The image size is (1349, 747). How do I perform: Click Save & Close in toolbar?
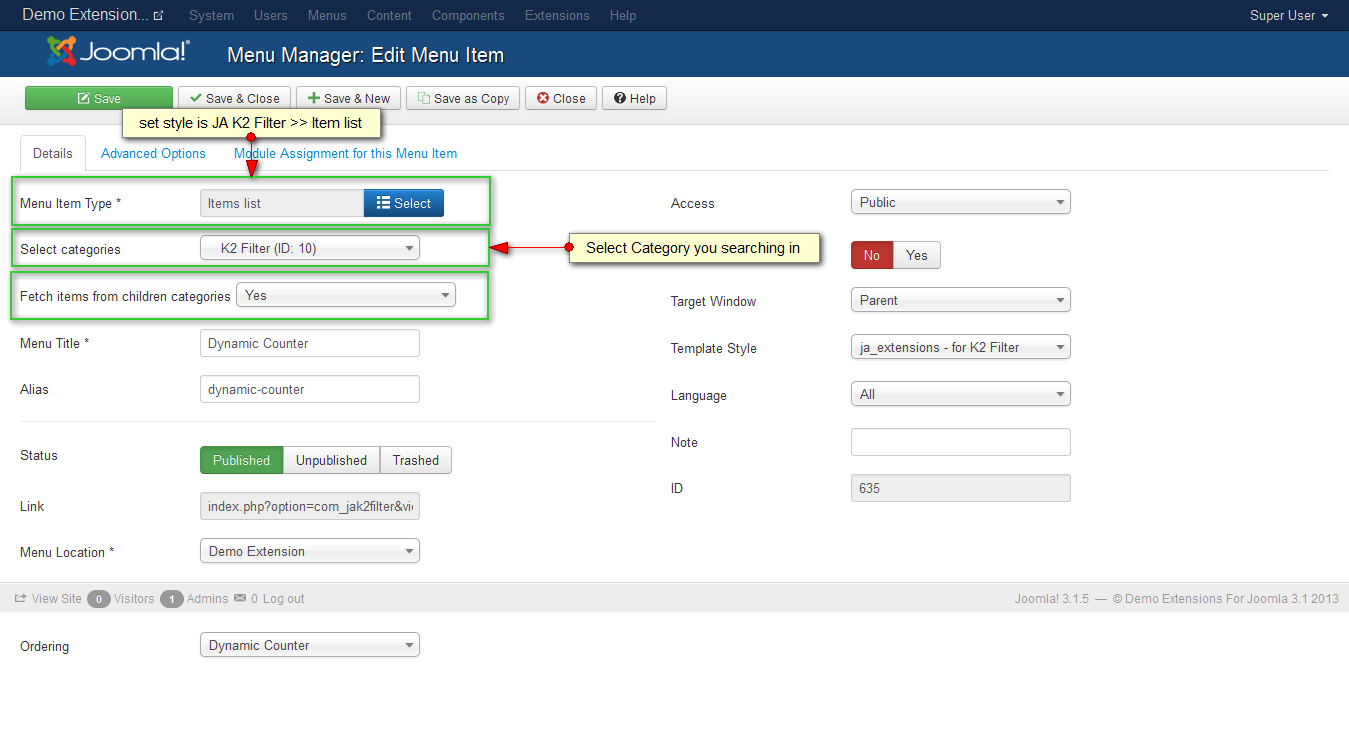[235, 98]
